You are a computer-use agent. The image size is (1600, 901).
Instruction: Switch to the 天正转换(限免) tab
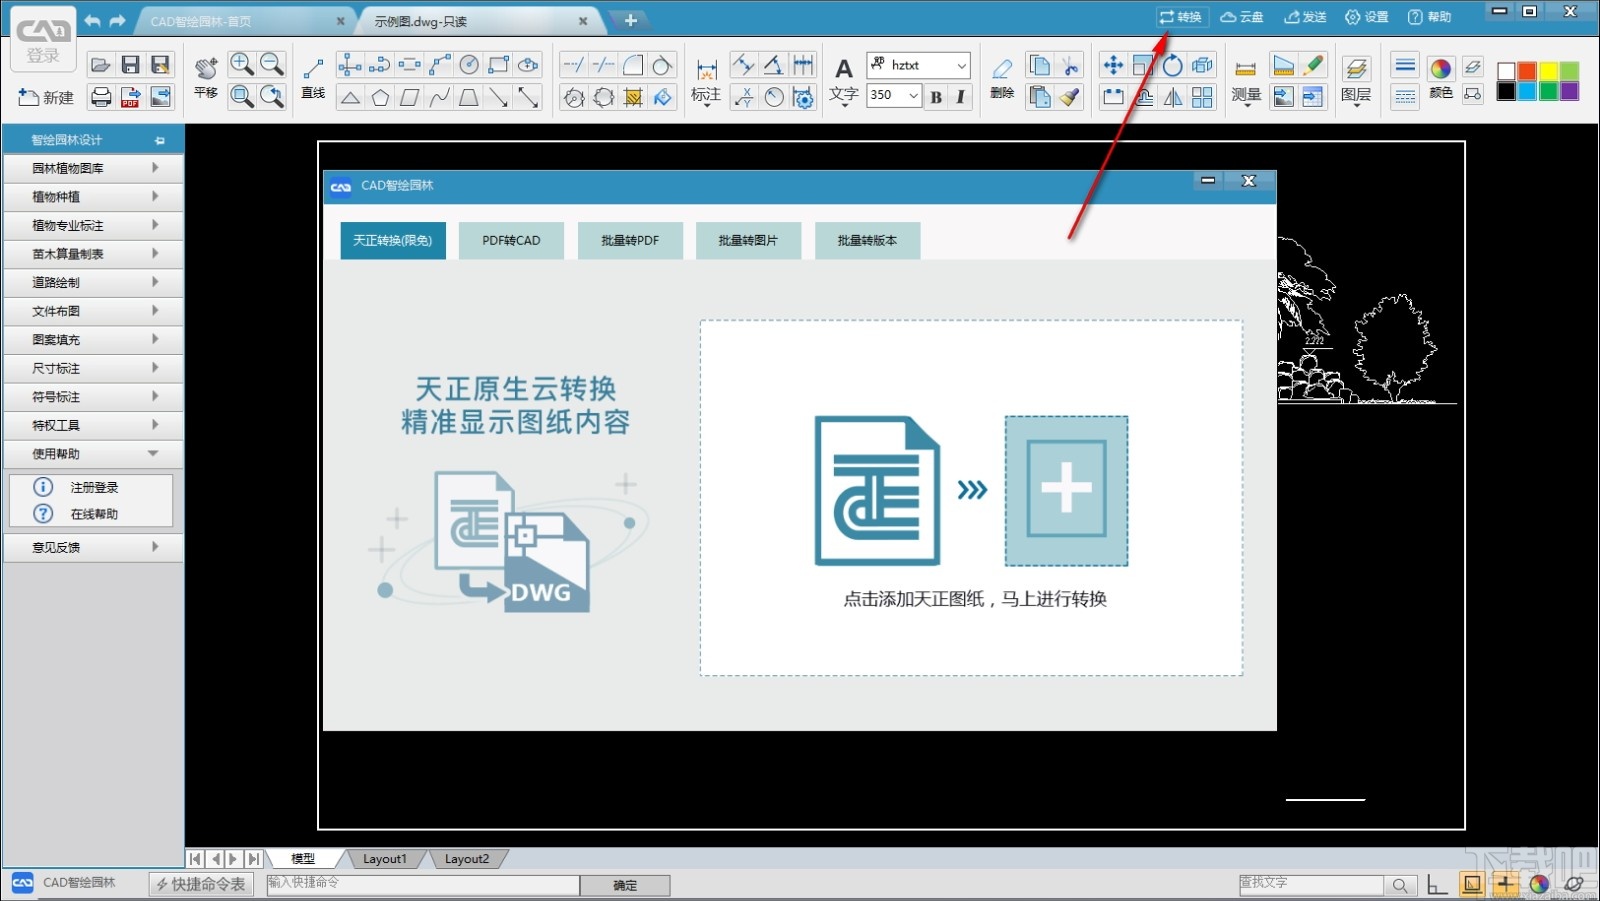point(393,240)
